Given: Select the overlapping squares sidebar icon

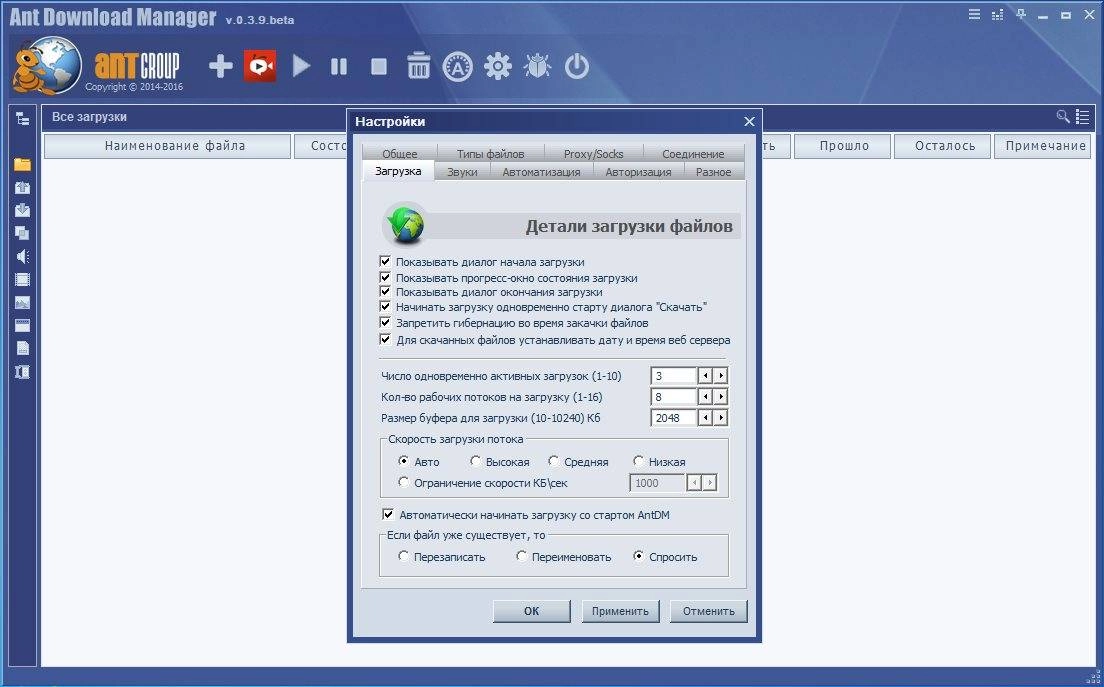Looking at the screenshot, I should [x=23, y=233].
